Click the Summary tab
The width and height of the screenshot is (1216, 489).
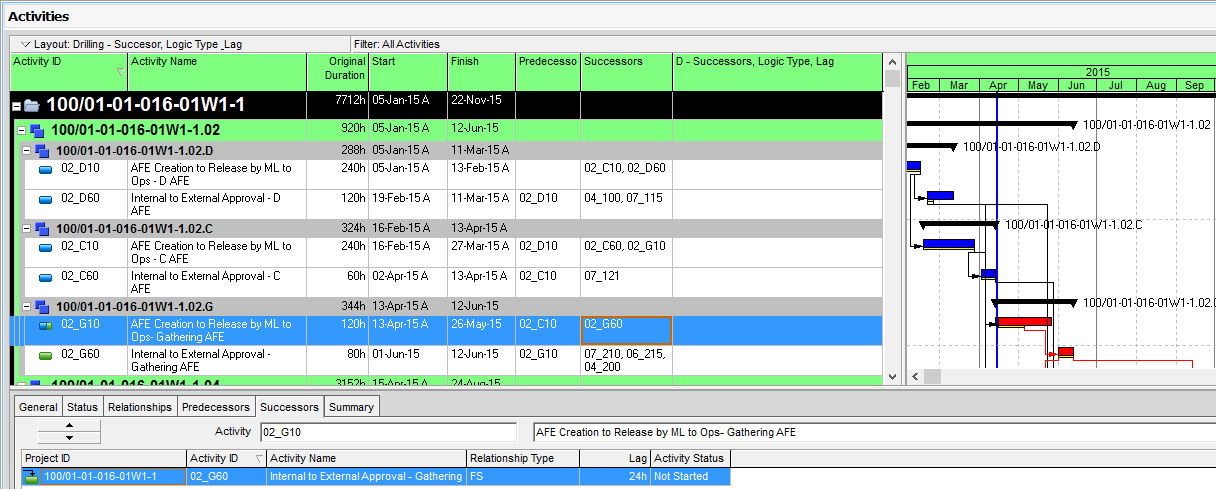click(x=351, y=407)
